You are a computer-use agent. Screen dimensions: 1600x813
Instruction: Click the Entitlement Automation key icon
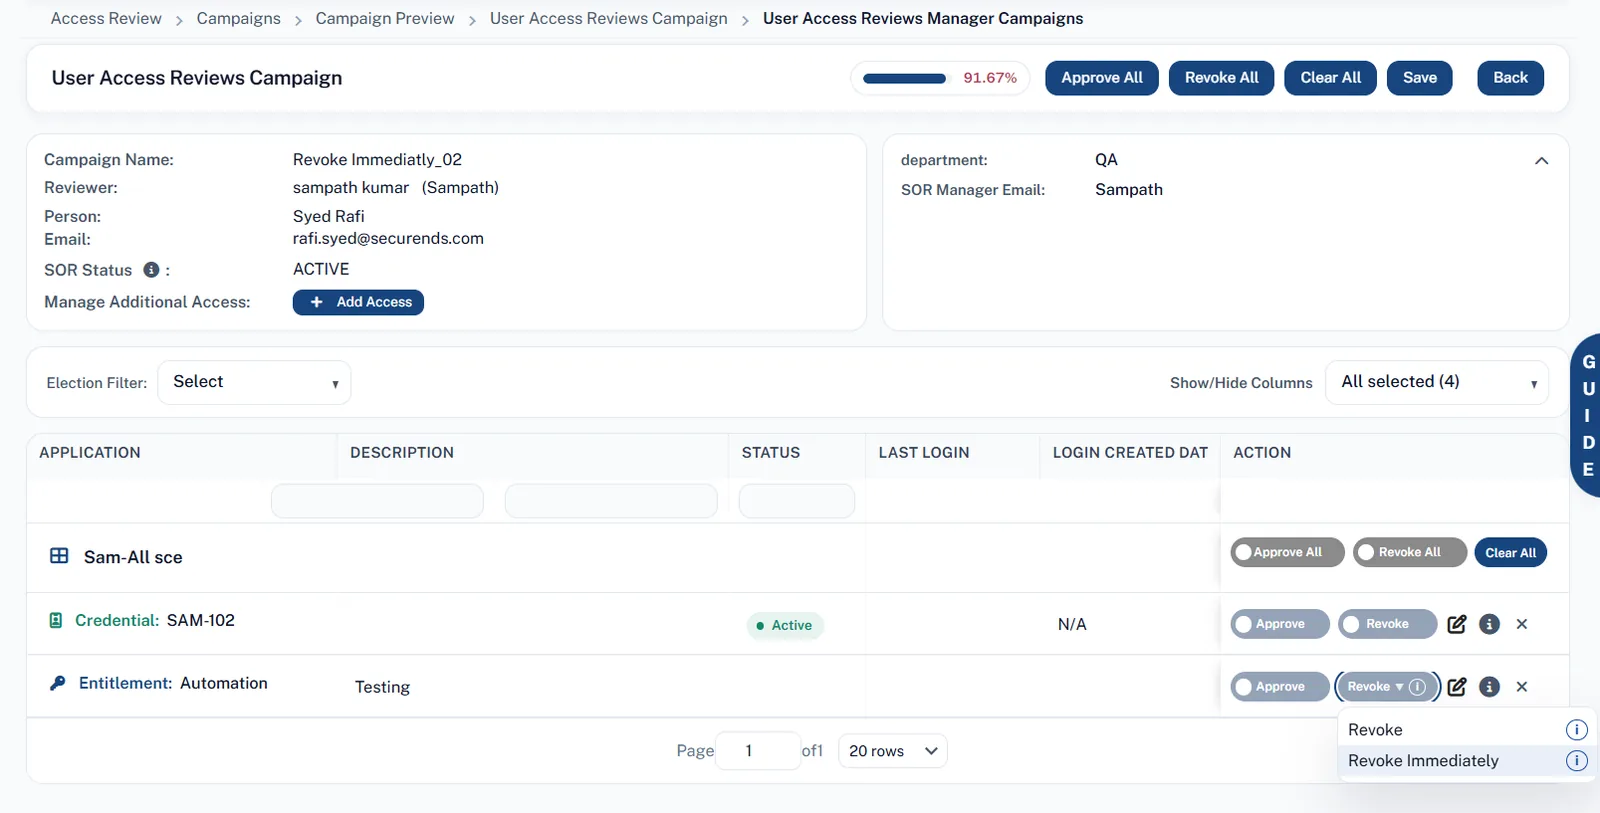tap(58, 683)
